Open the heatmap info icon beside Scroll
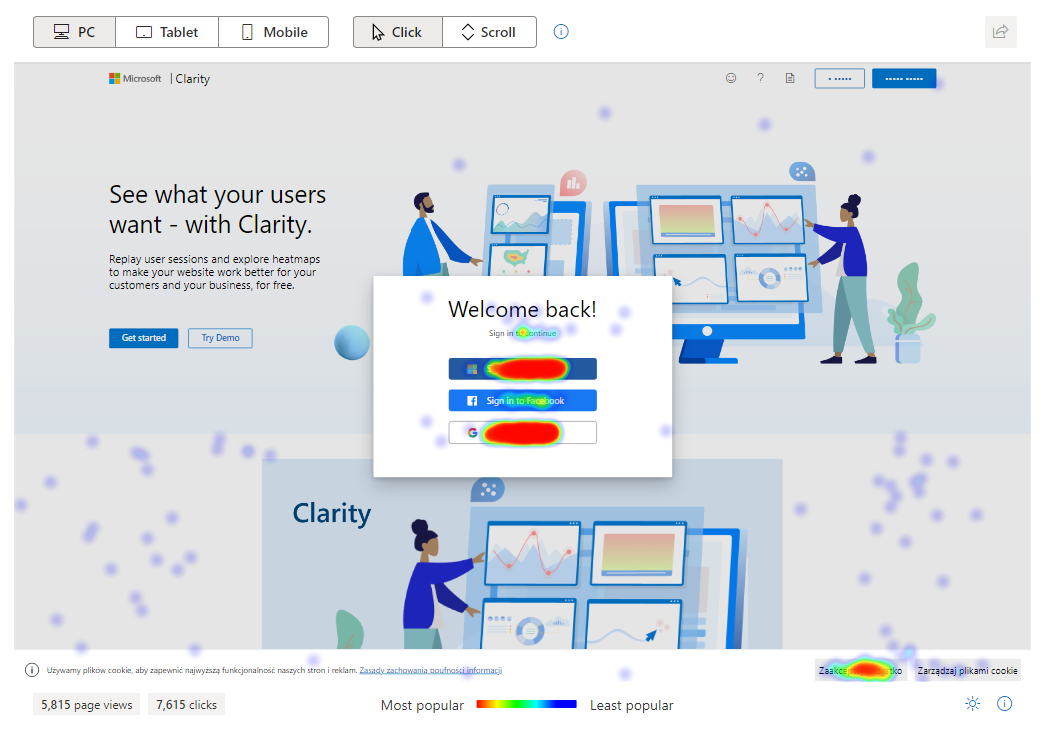1048x732 pixels. click(x=561, y=31)
